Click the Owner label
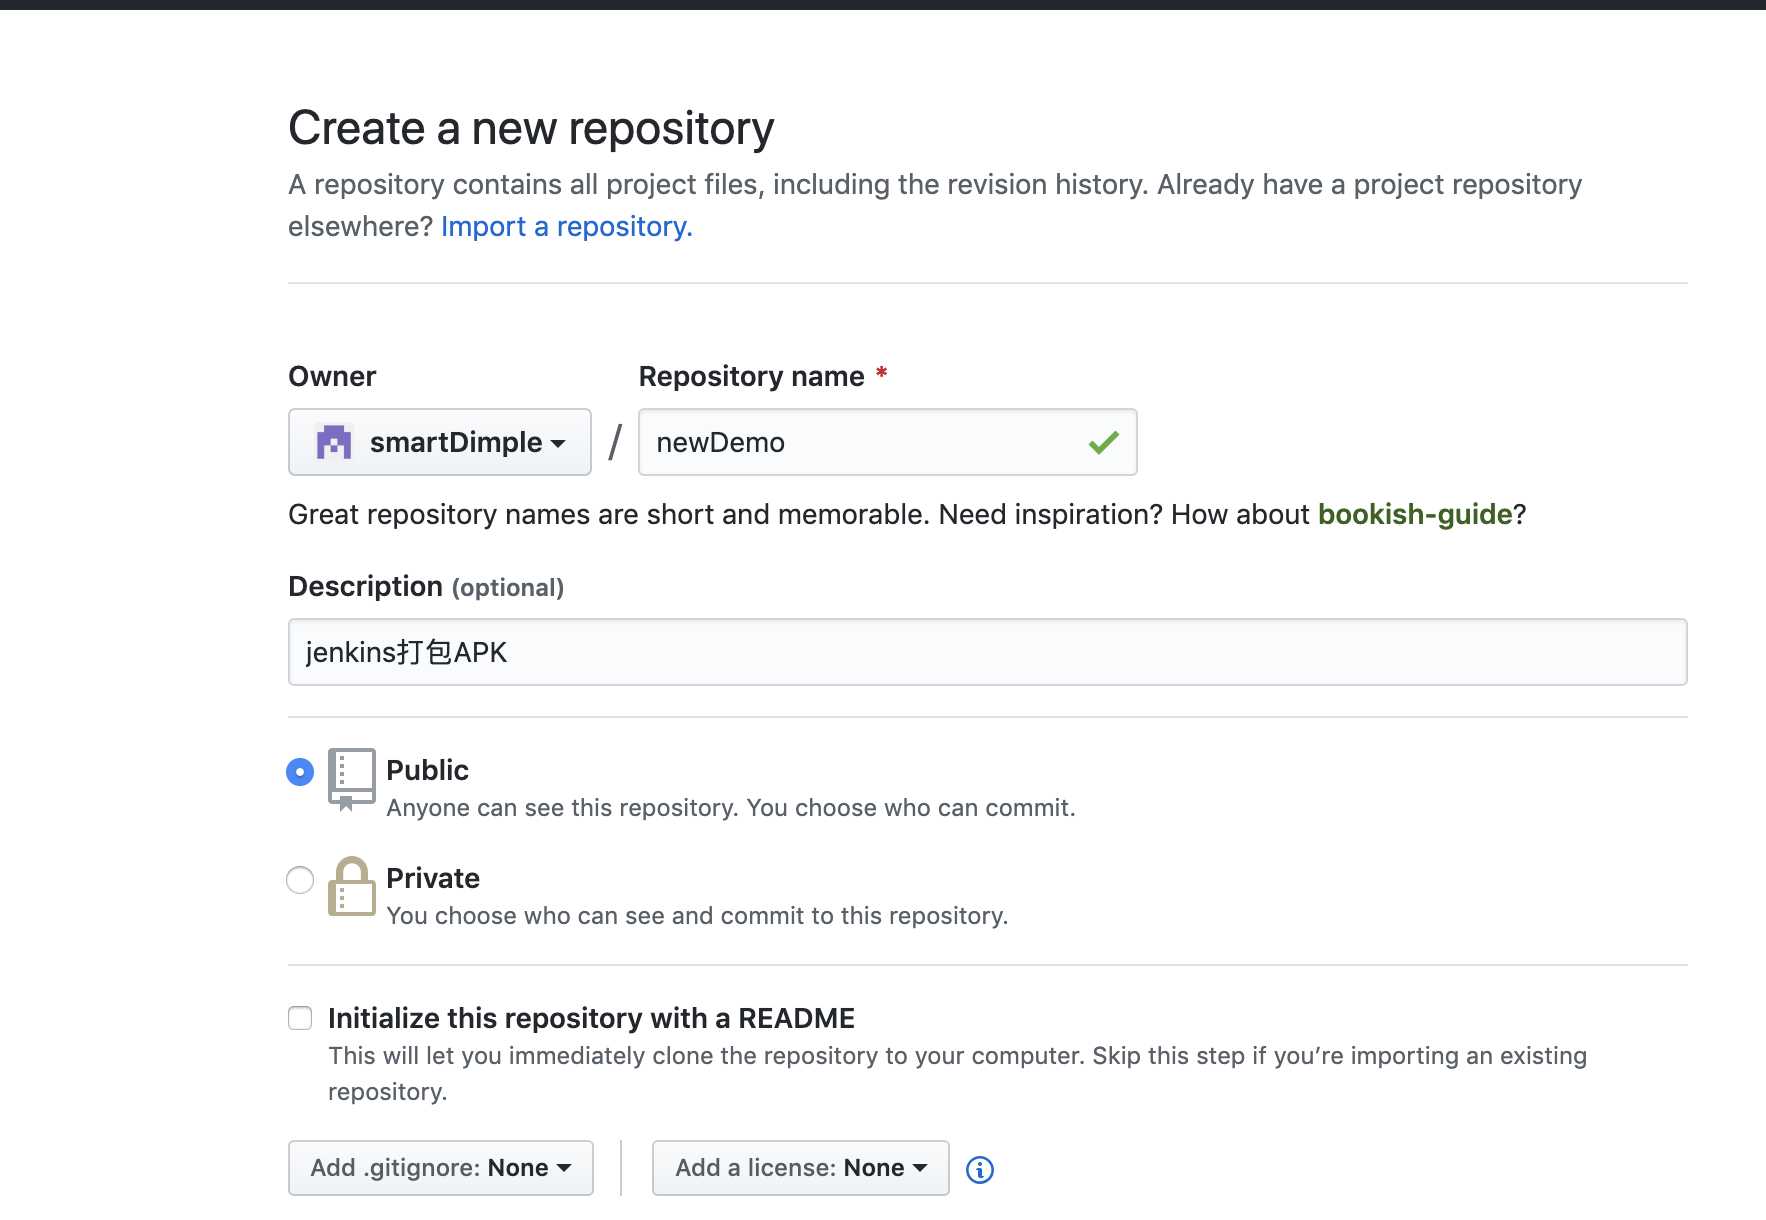Screen dimensions: 1766x1220 click(x=332, y=376)
